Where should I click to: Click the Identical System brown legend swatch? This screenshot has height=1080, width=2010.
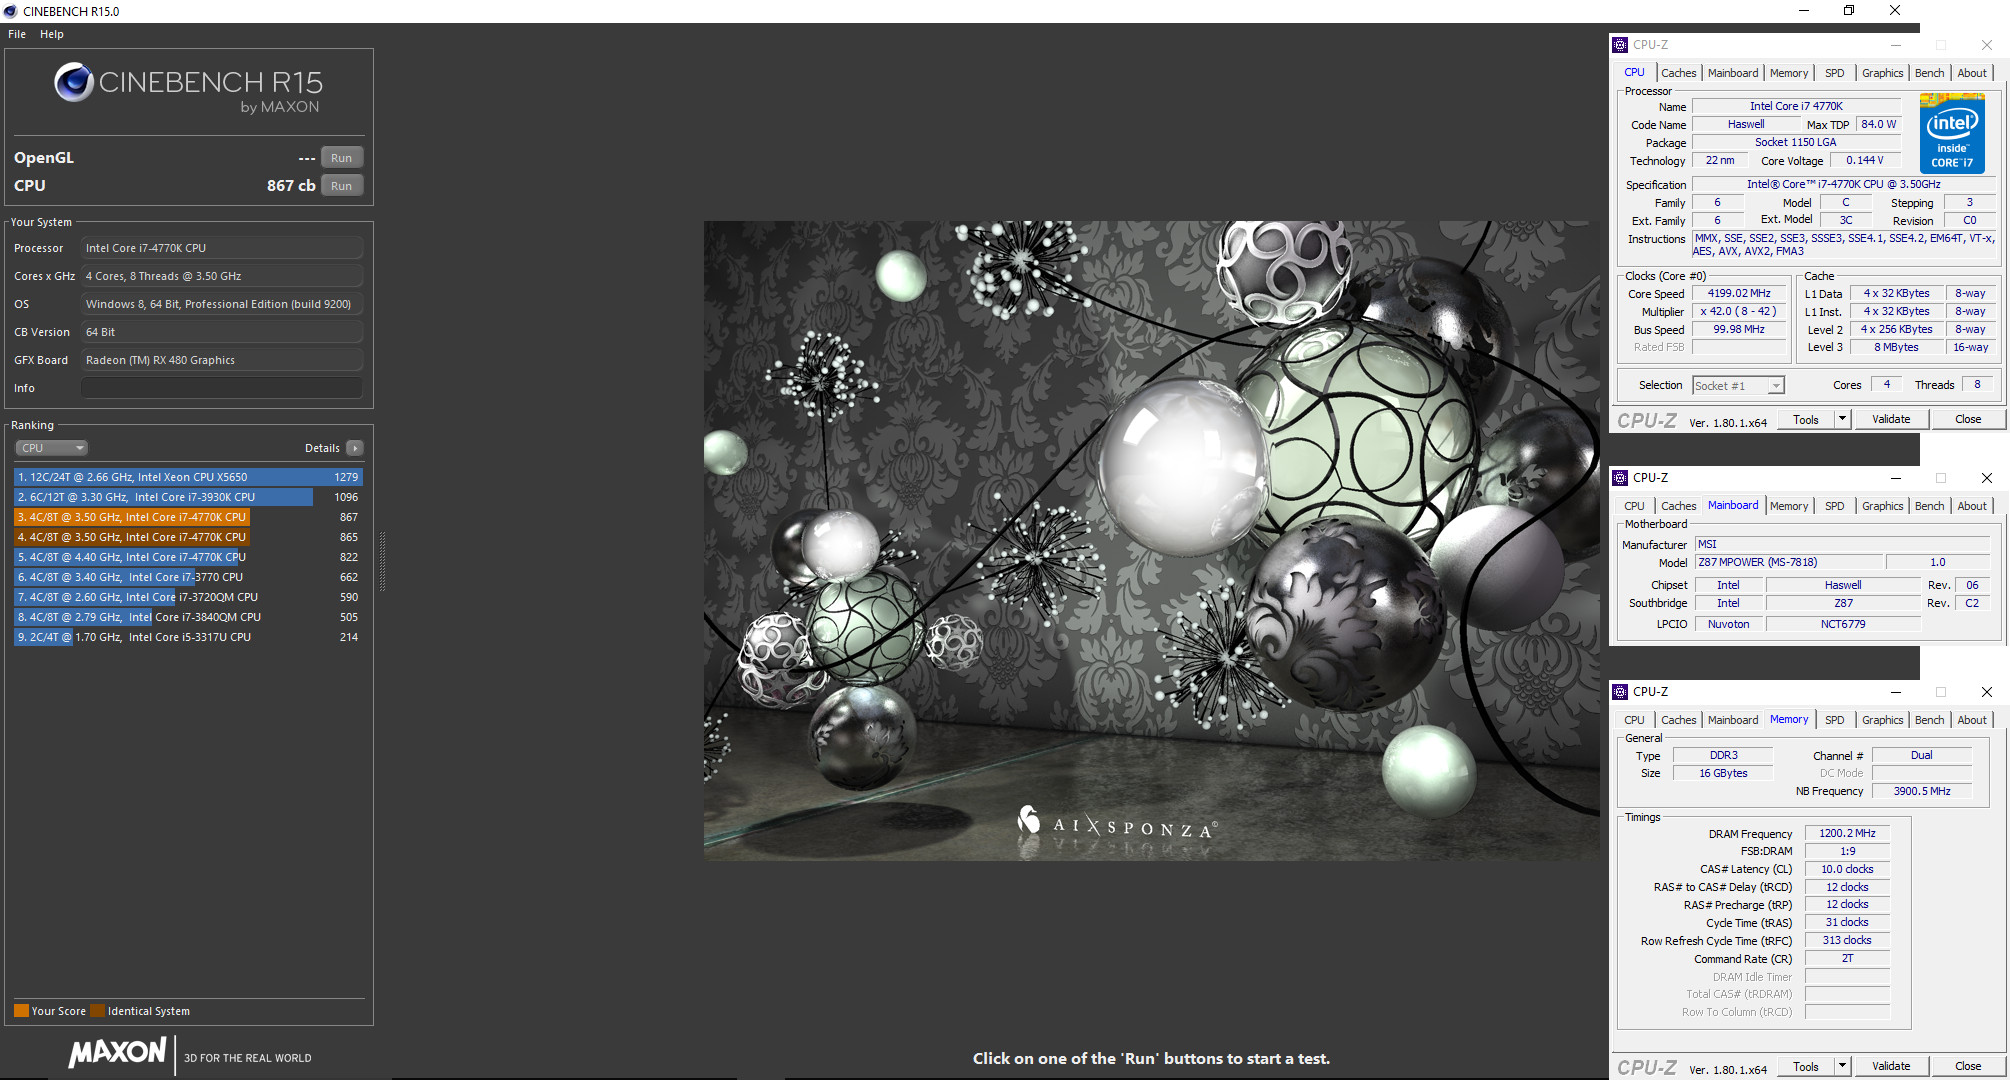(x=97, y=1010)
